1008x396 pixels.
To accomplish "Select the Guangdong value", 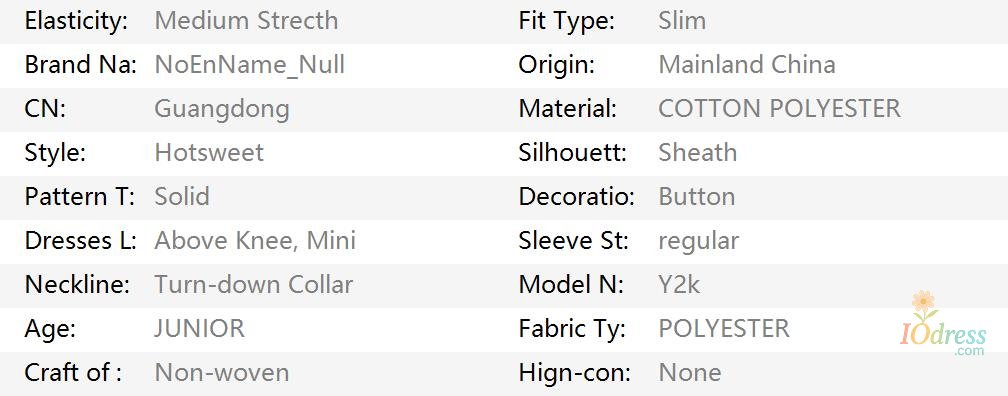I will (x=222, y=109).
